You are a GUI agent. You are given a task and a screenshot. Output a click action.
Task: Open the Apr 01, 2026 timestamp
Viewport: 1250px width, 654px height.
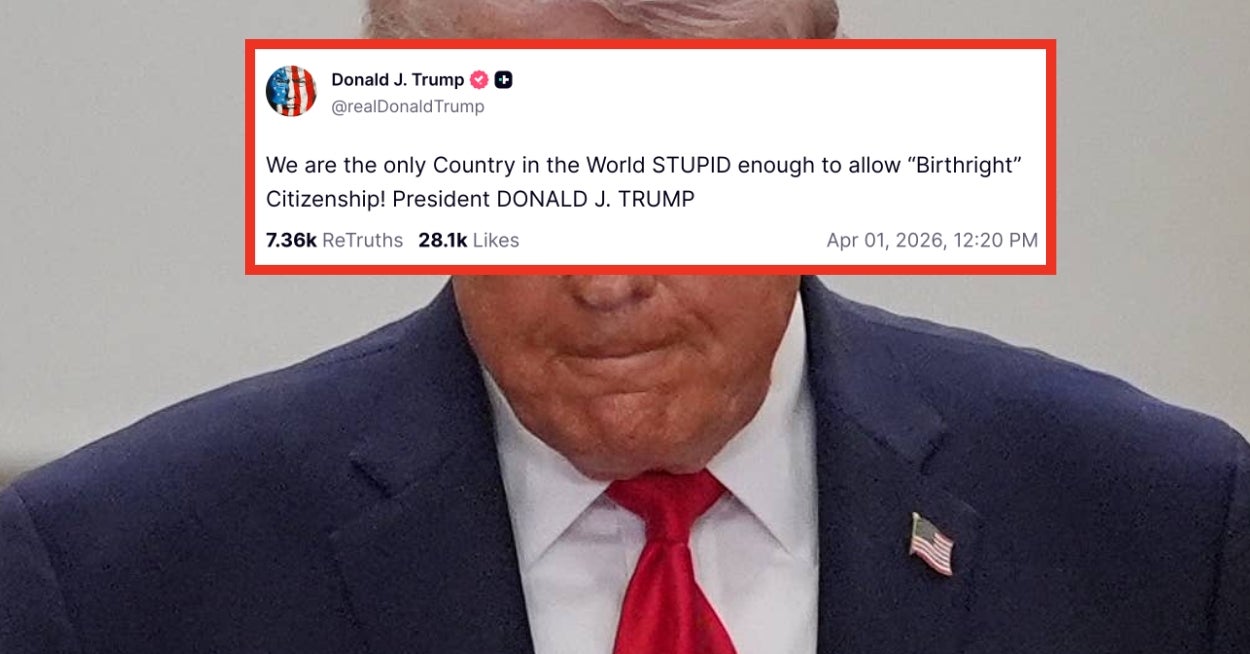tap(885, 240)
